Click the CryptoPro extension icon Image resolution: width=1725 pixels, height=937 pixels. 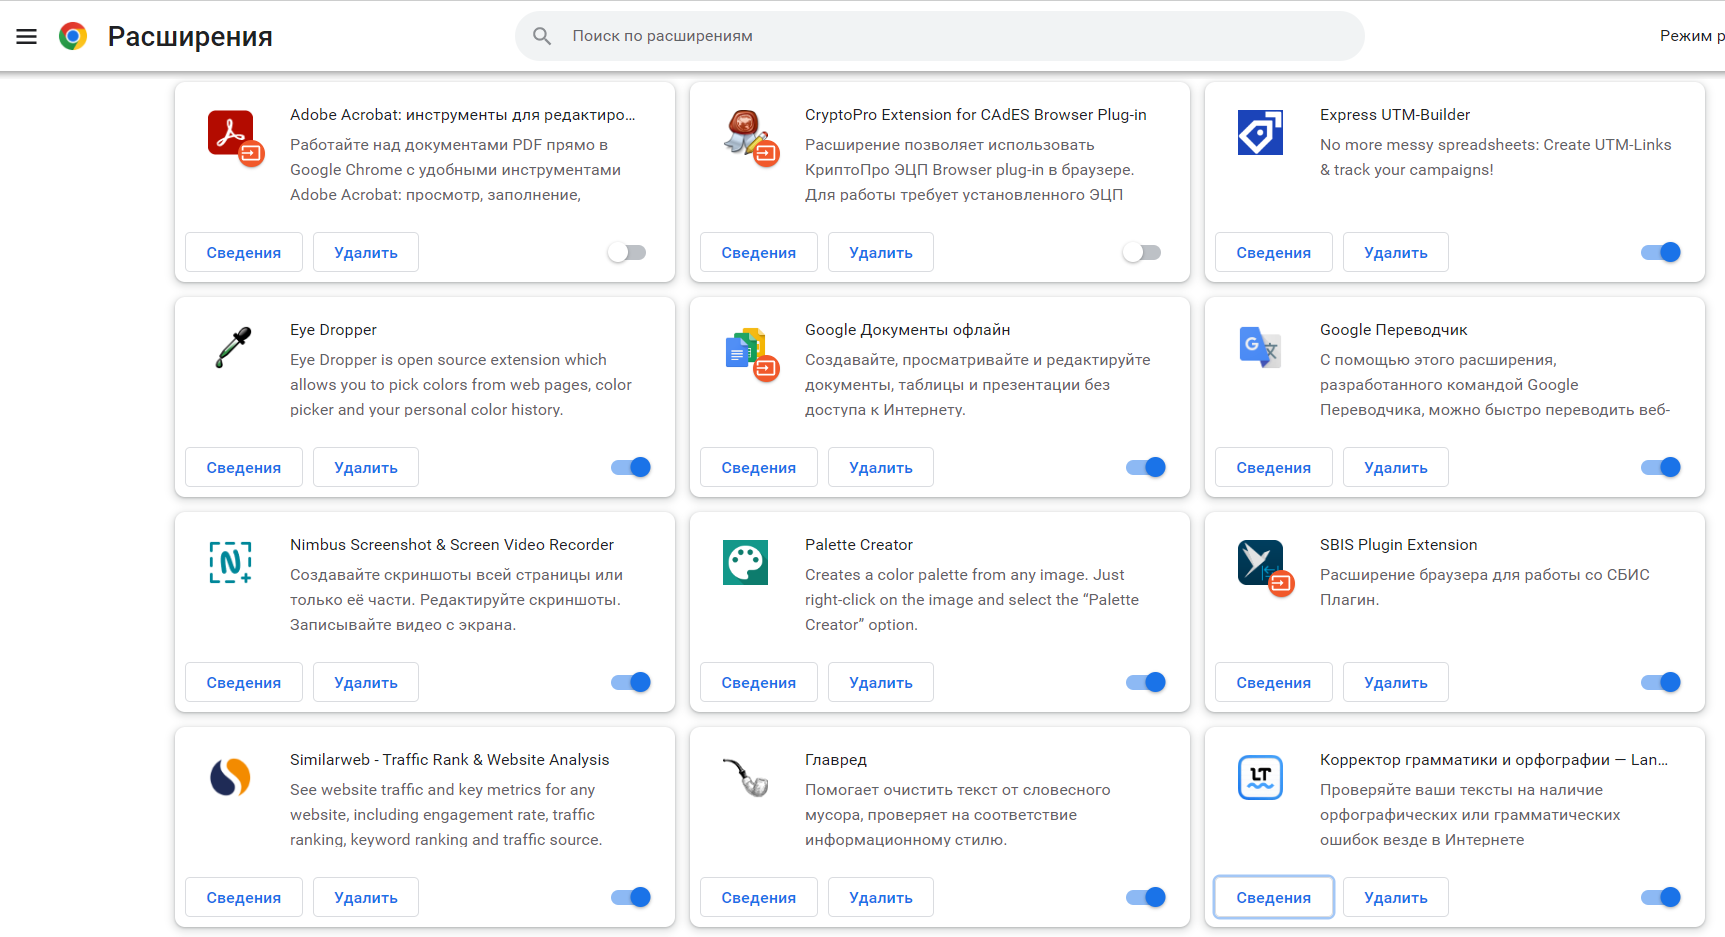tap(750, 137)
